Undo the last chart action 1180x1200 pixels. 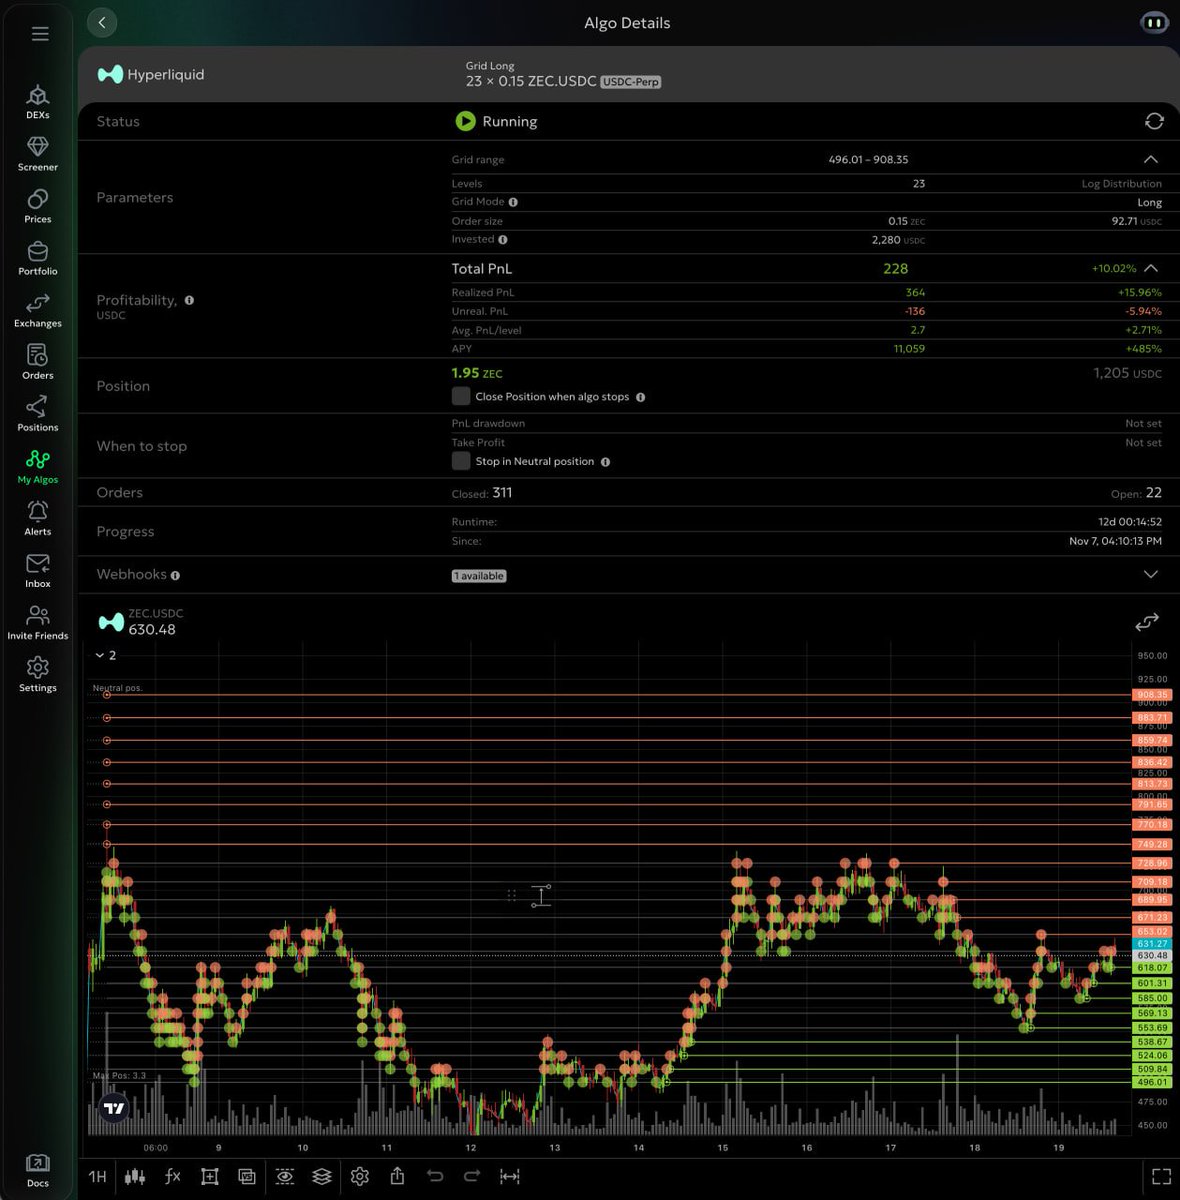(435, 1177)
